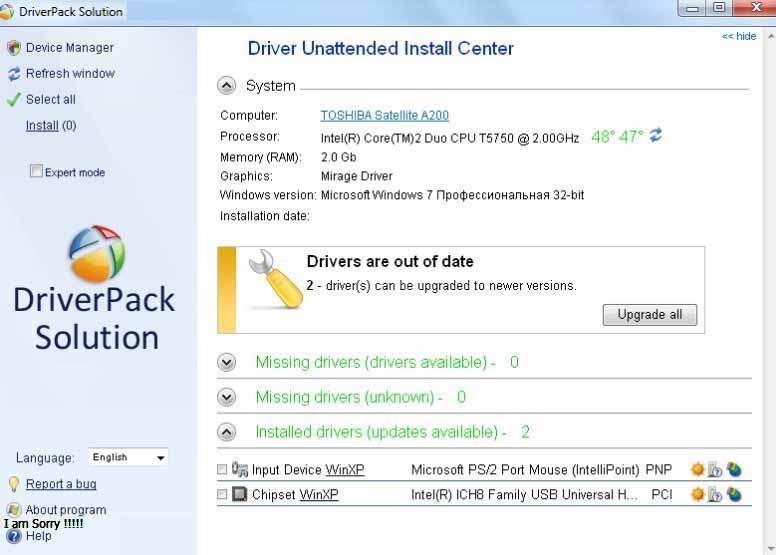
Task: Click the globe icon in the Chipset row
Action: click(x=734, y=494)
